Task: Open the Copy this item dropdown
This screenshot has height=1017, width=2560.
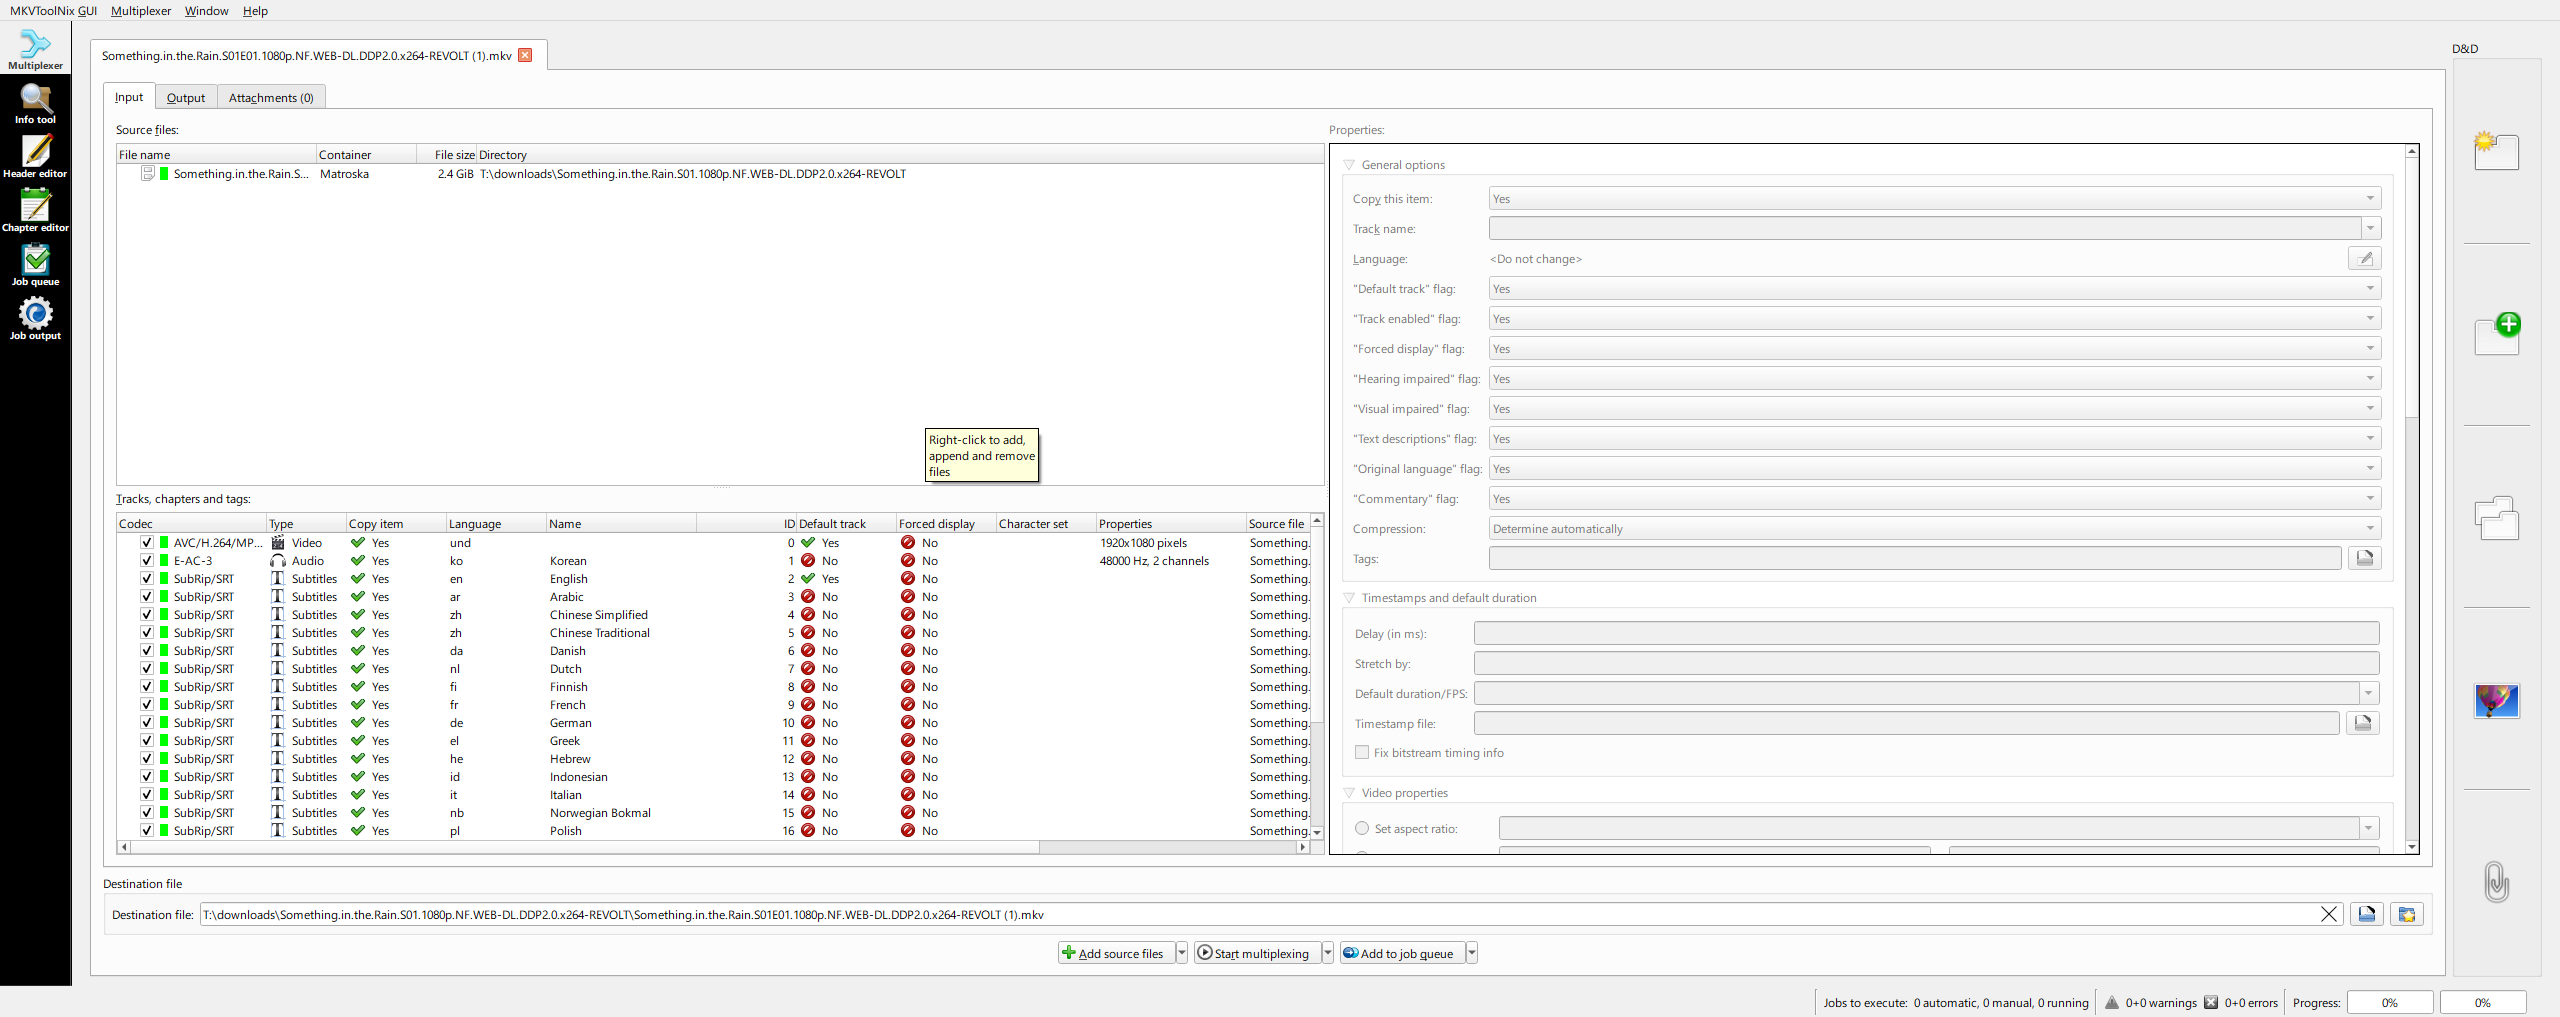Action: click(x=1935, y=199)
